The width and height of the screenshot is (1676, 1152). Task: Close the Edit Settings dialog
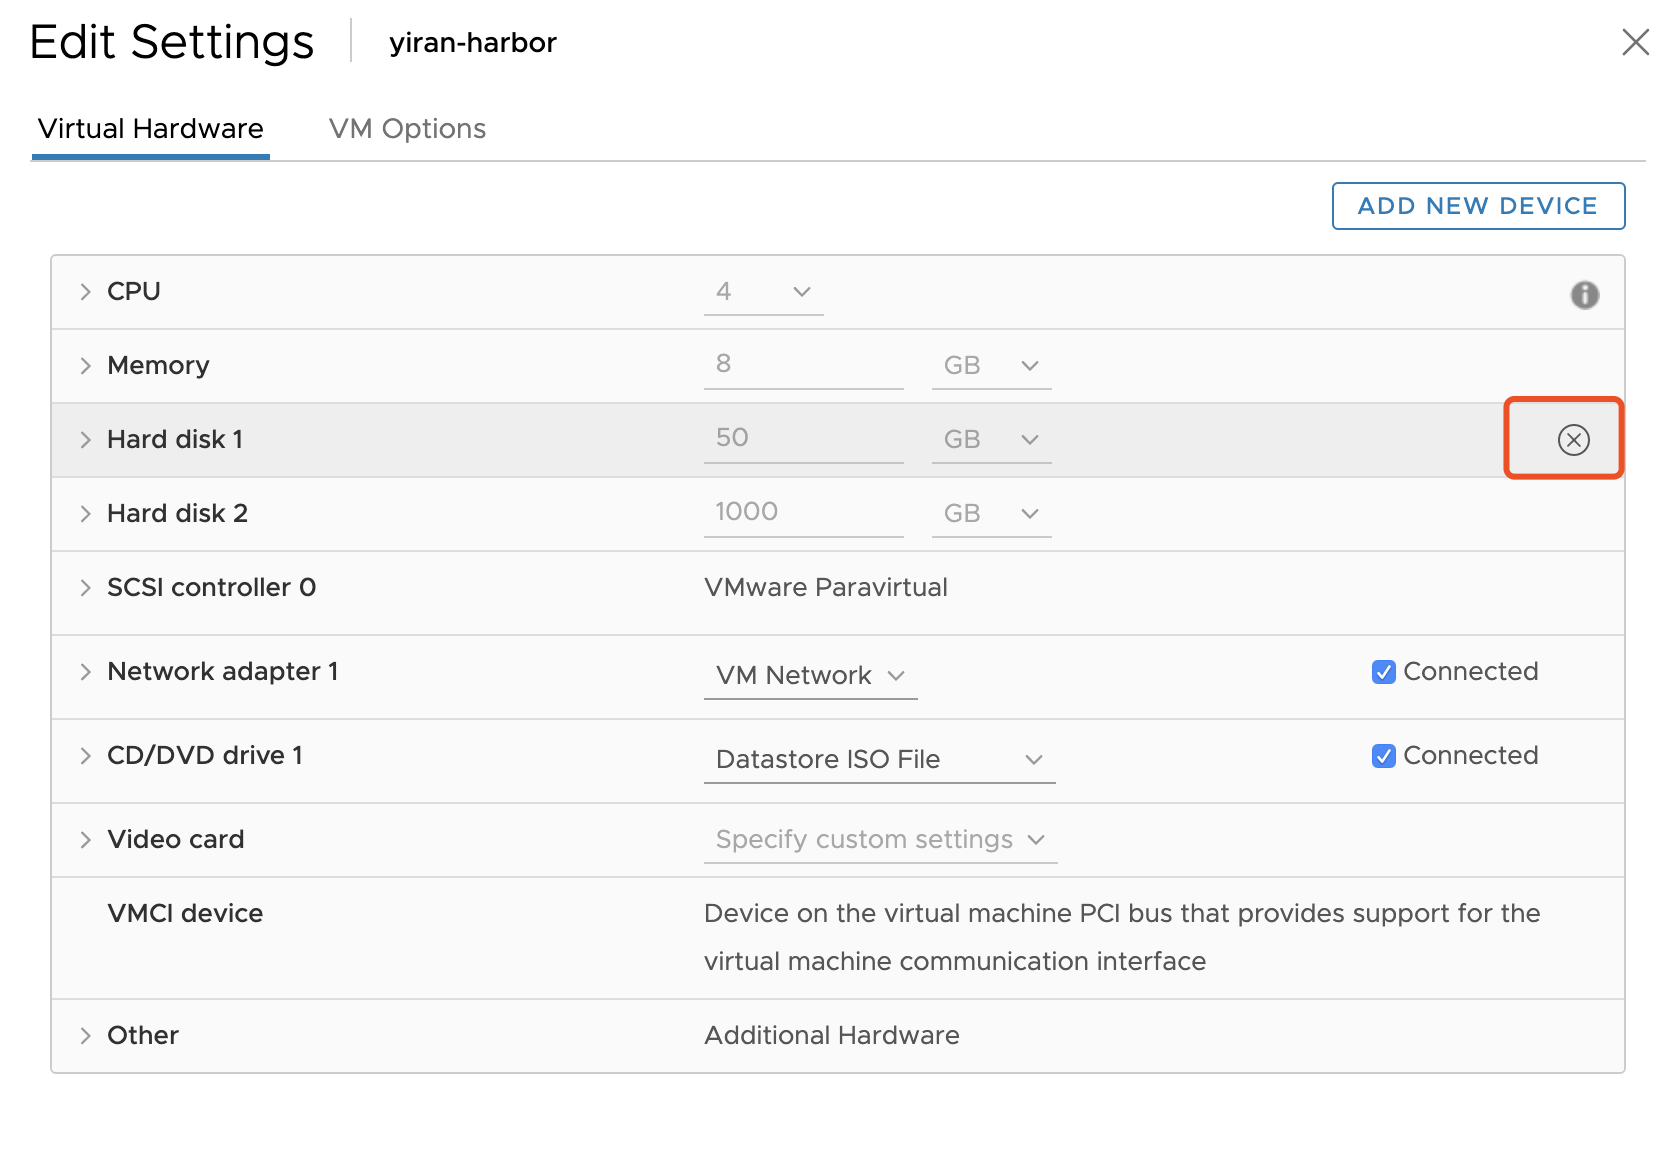[1635, 42]
